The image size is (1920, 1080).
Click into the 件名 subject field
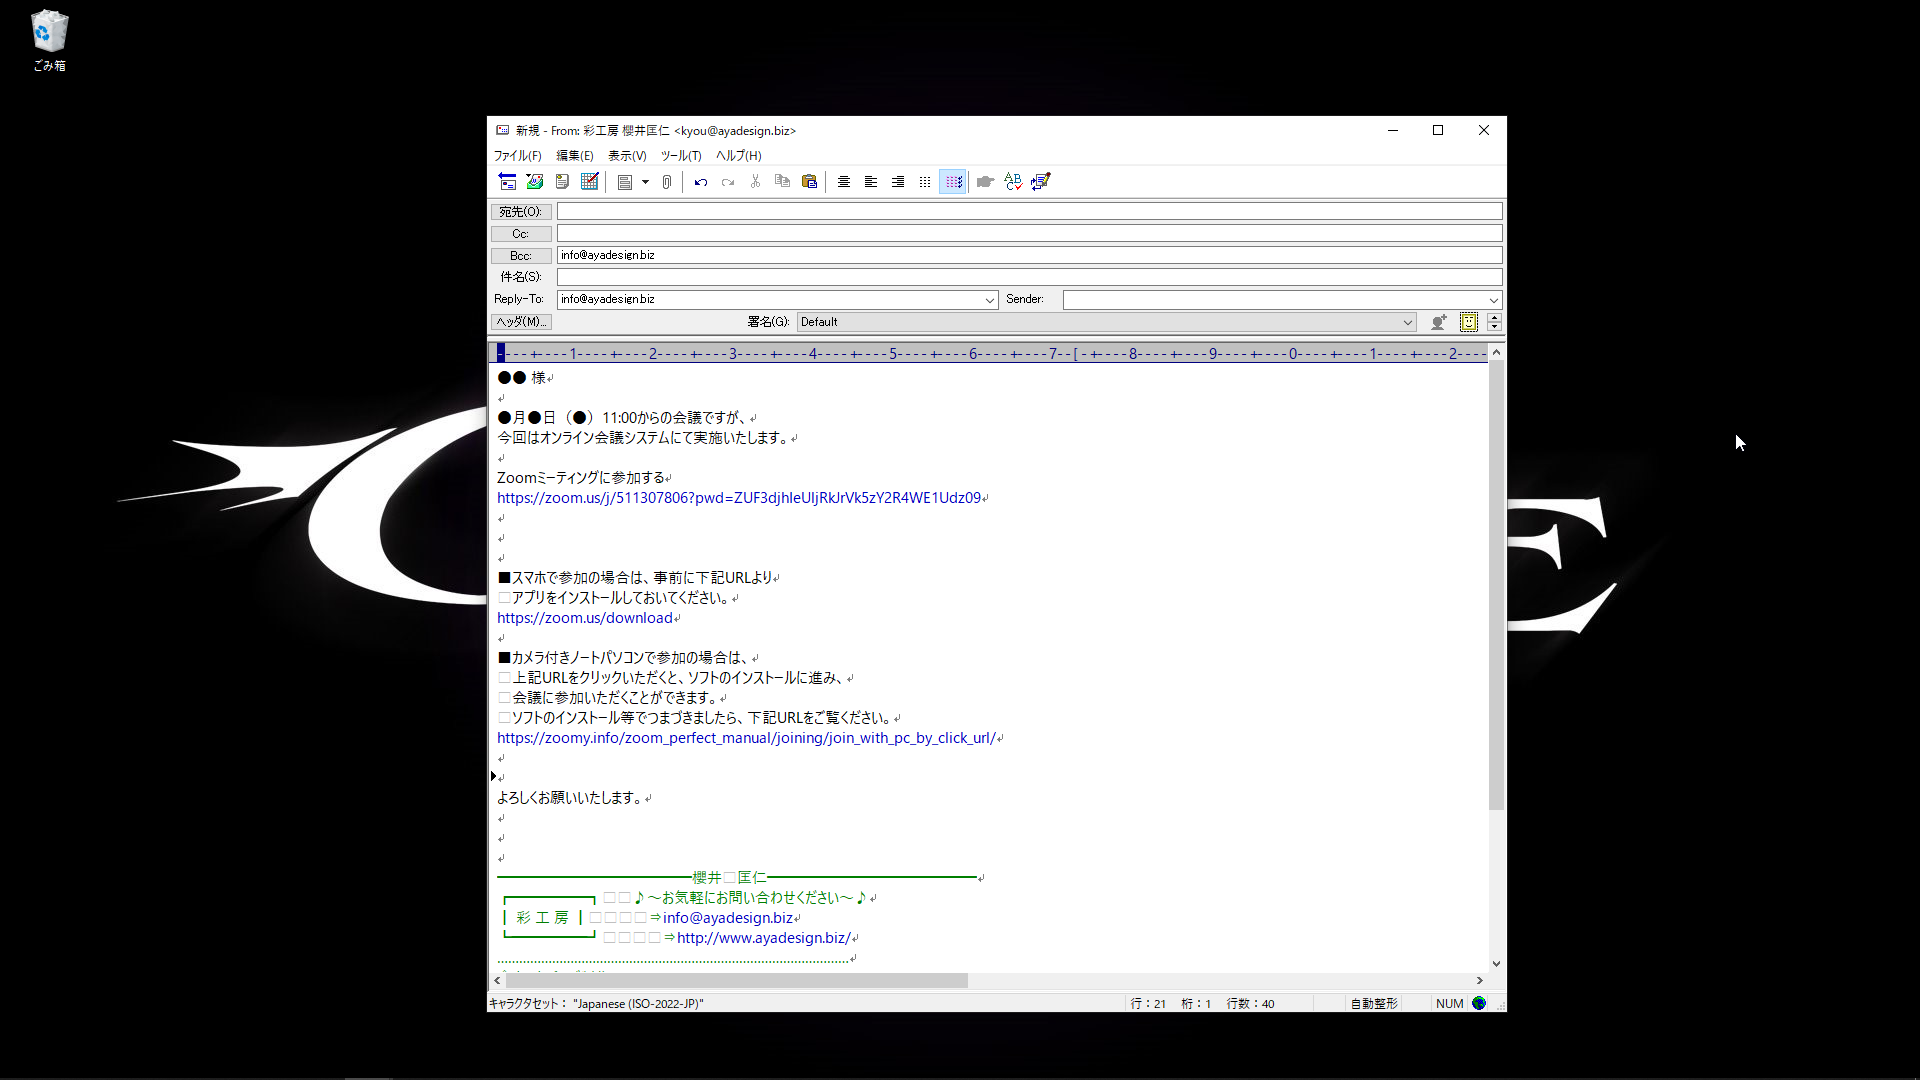(x=1029, y=277)
